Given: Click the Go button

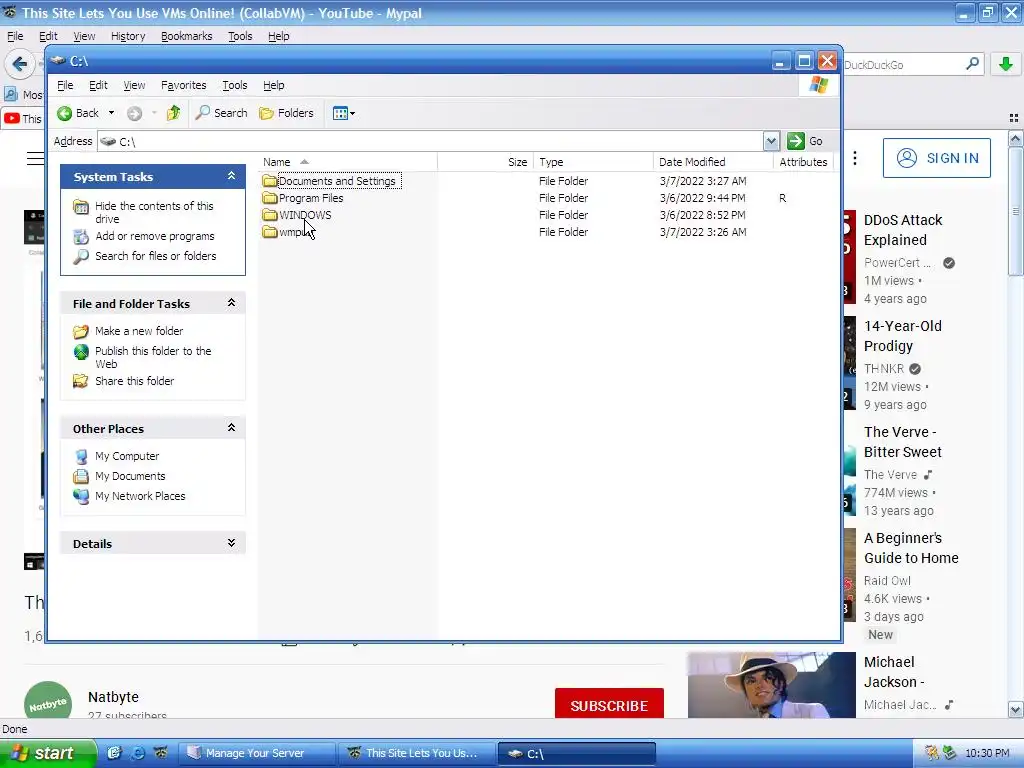Looking at the screenshot, I should coord(805,141).
